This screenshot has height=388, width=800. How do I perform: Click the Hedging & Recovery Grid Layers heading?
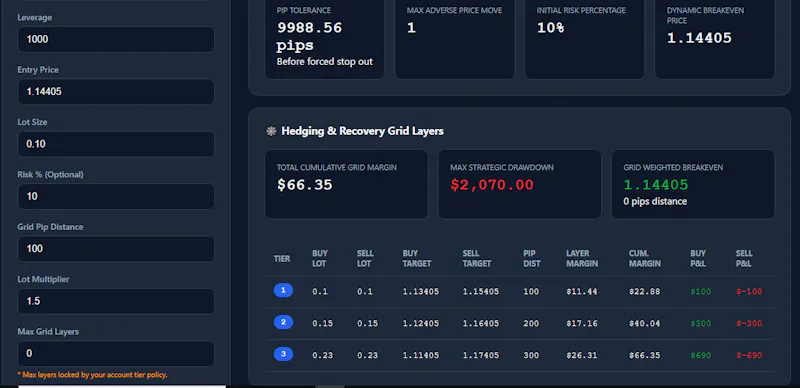tap(362, 131)
